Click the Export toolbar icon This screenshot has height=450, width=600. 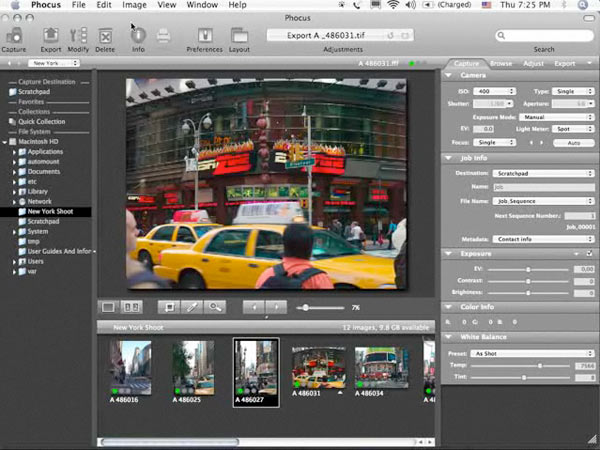pyautogui.click(x=50, y=35)
